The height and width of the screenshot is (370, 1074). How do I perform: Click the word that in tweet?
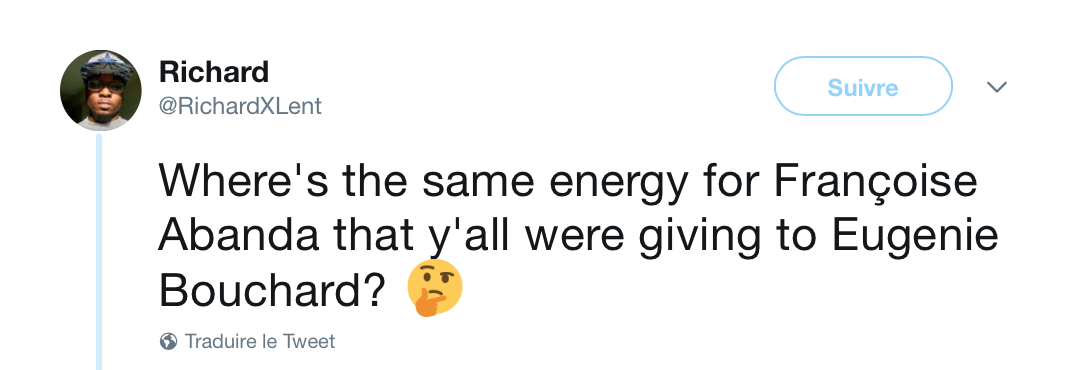pos(370,235)
